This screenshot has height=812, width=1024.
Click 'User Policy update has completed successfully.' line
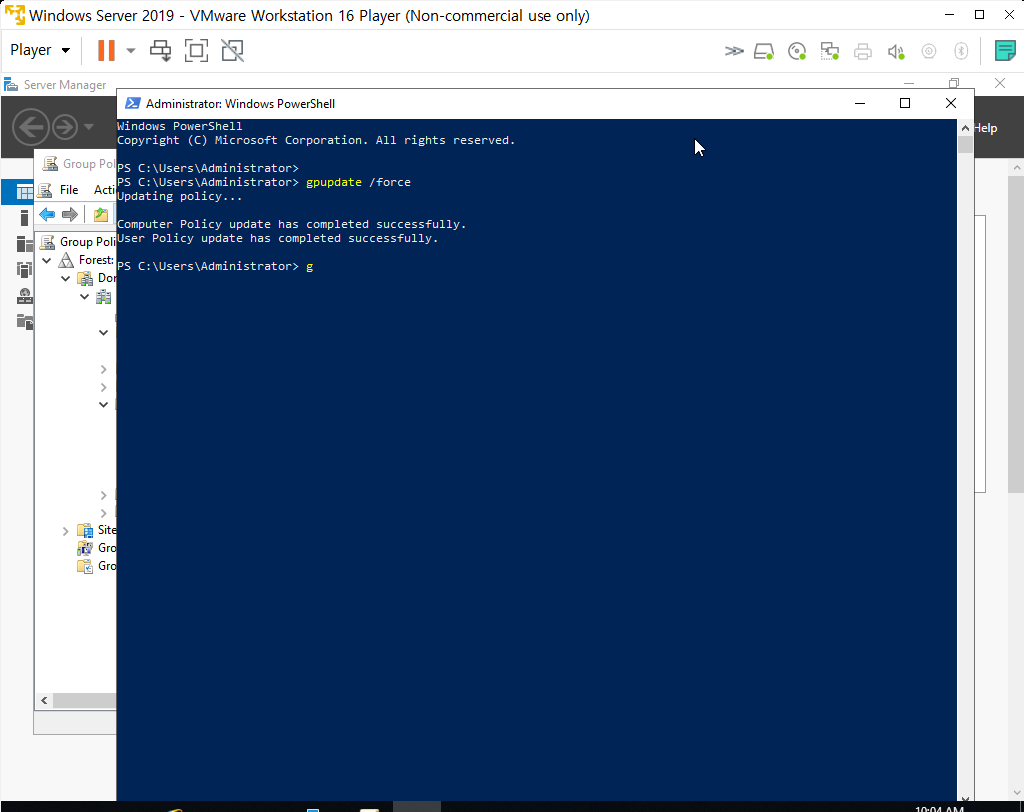pos(278,238)
